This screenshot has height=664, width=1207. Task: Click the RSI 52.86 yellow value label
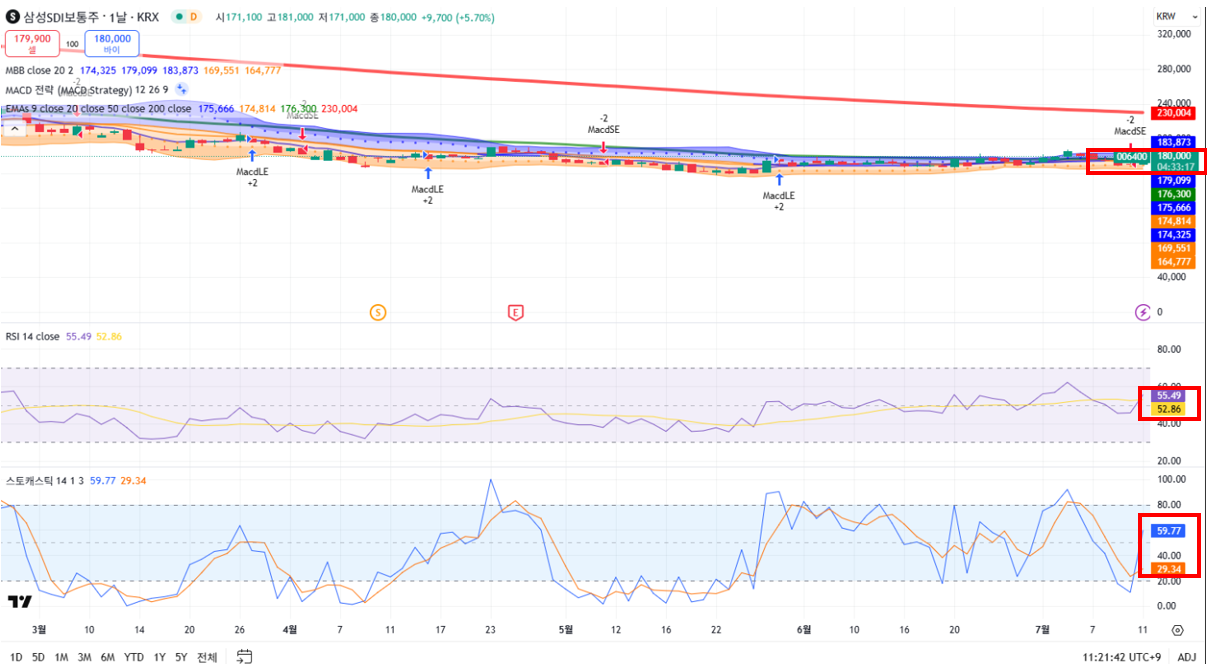pyautogui.click(x=1168, y=409)
